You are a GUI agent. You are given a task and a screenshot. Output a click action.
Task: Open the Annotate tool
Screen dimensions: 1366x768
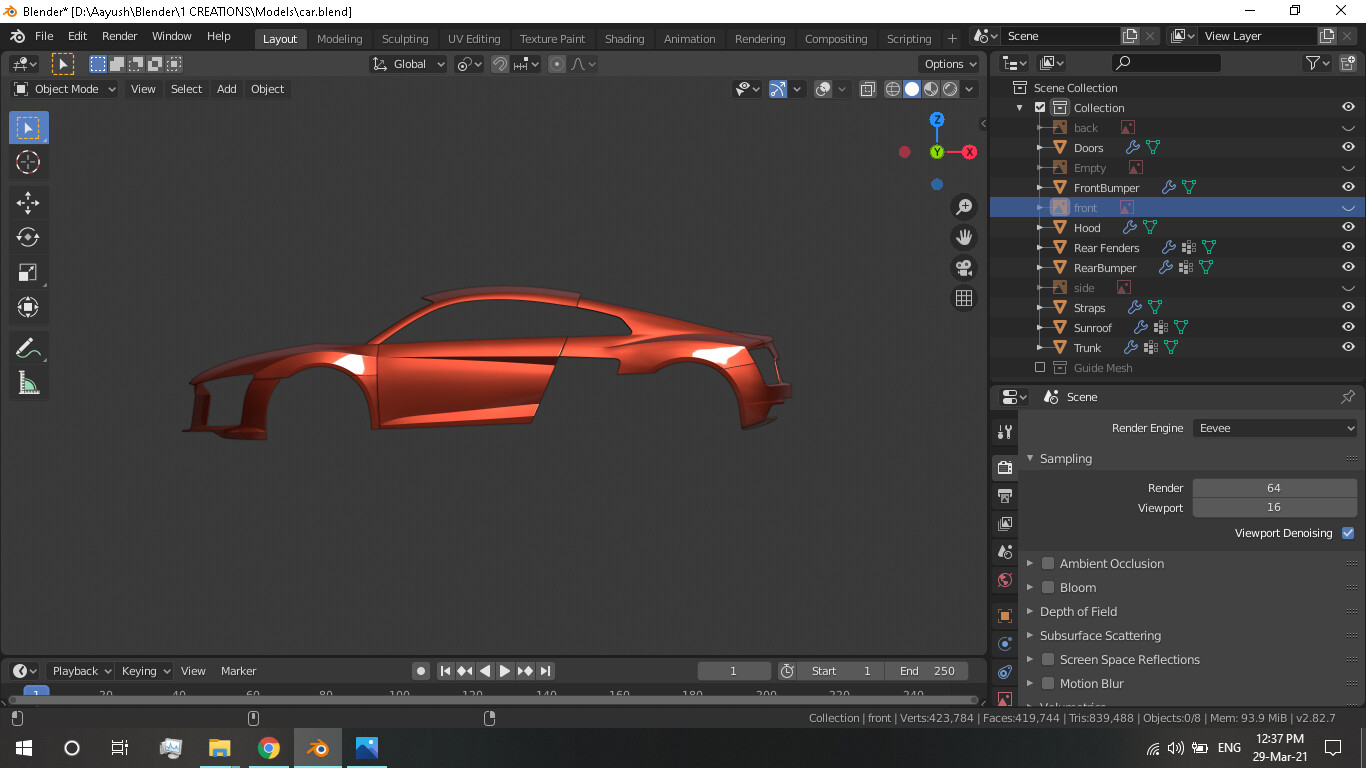pos(28,347)
